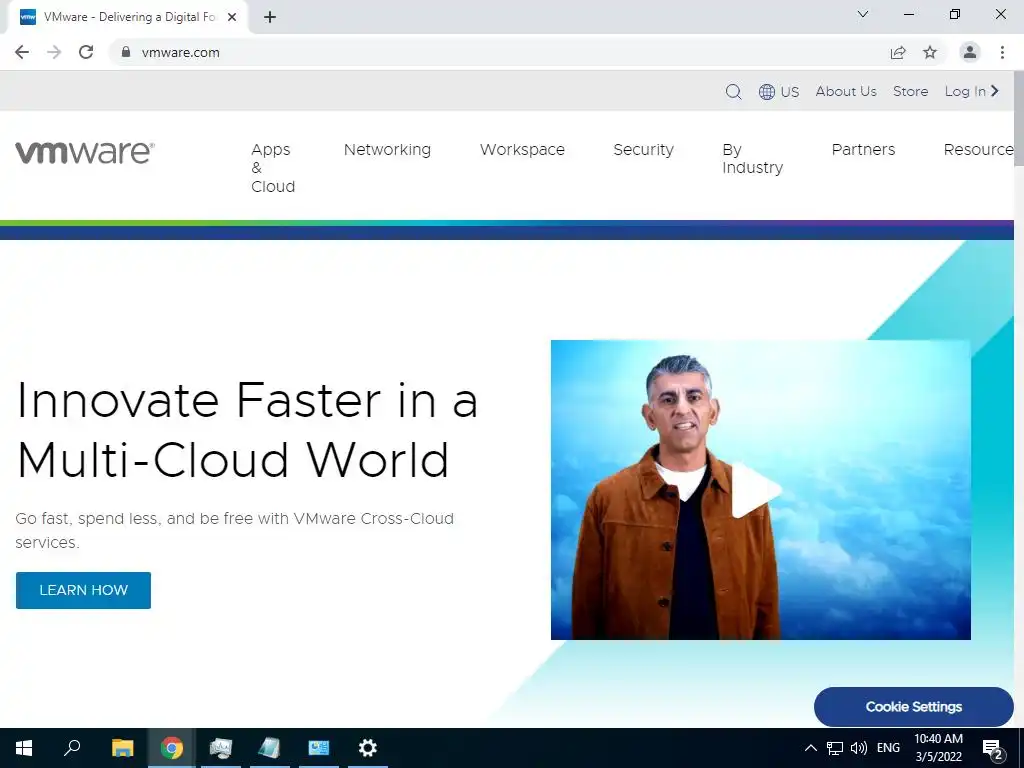The height and width of the screenshot is (768, 1024).
Task: Open Windows taskbar search
Action: click(x=72, y=748)
